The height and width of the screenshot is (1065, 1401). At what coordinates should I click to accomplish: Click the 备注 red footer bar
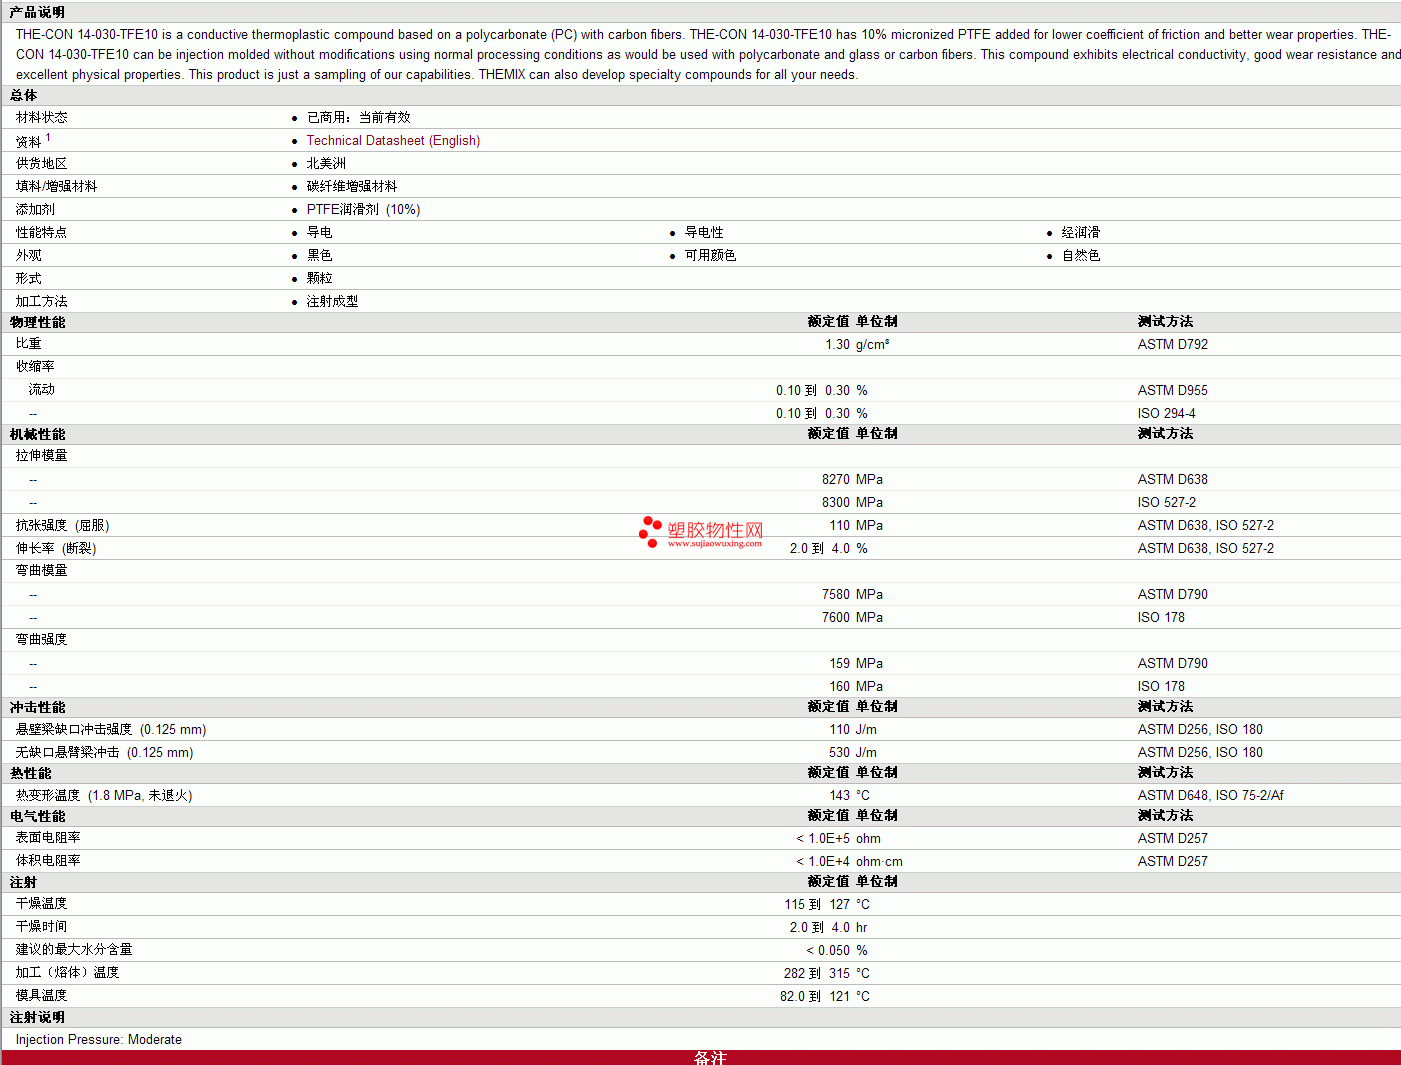(x=700, y=1058)
